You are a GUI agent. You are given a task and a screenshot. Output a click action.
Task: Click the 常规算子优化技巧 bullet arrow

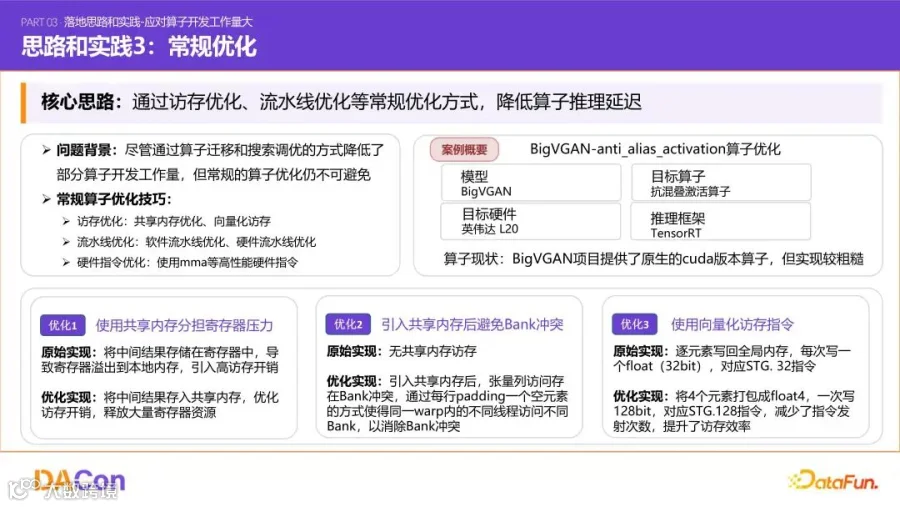tap(46, 199)
